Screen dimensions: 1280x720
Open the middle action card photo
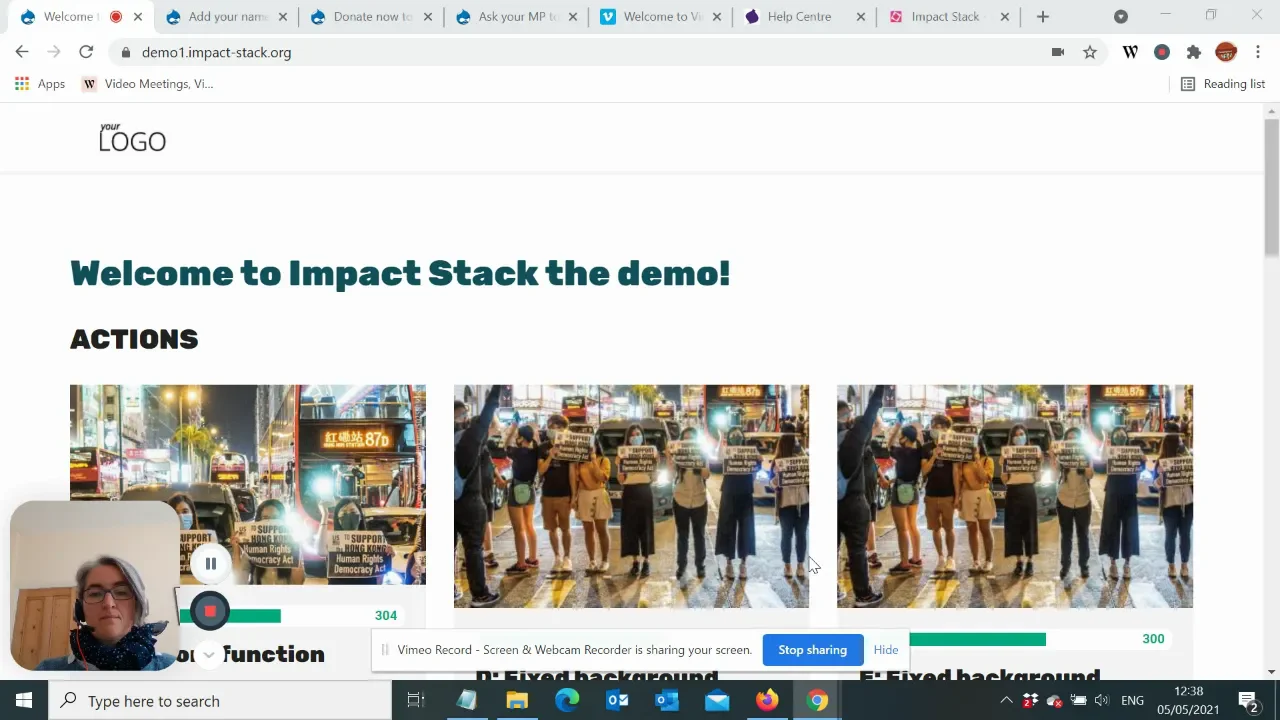coord(631,496)
